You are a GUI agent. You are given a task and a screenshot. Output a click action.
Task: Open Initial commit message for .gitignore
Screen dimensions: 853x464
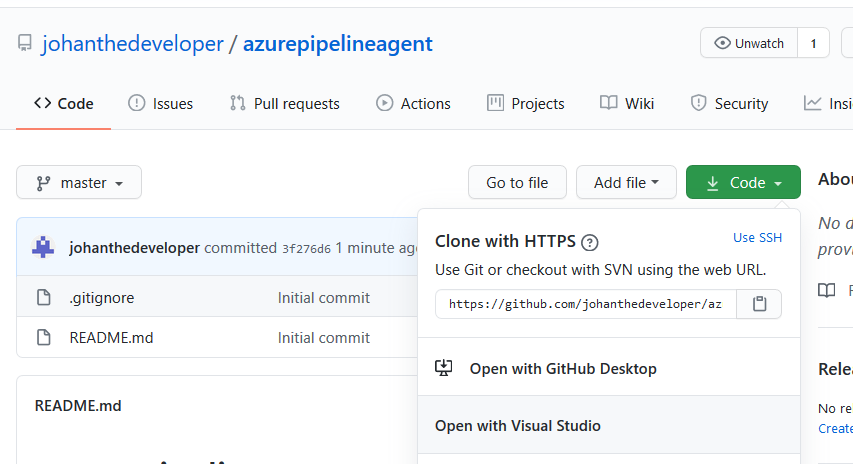324,298
